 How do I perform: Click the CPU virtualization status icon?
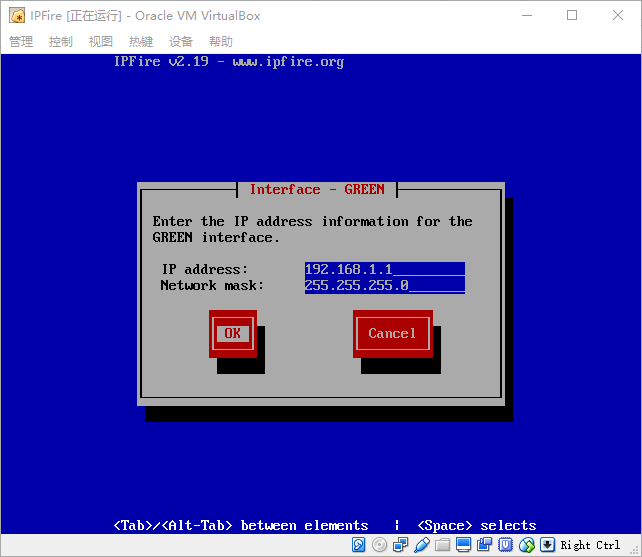coord(506,545)
